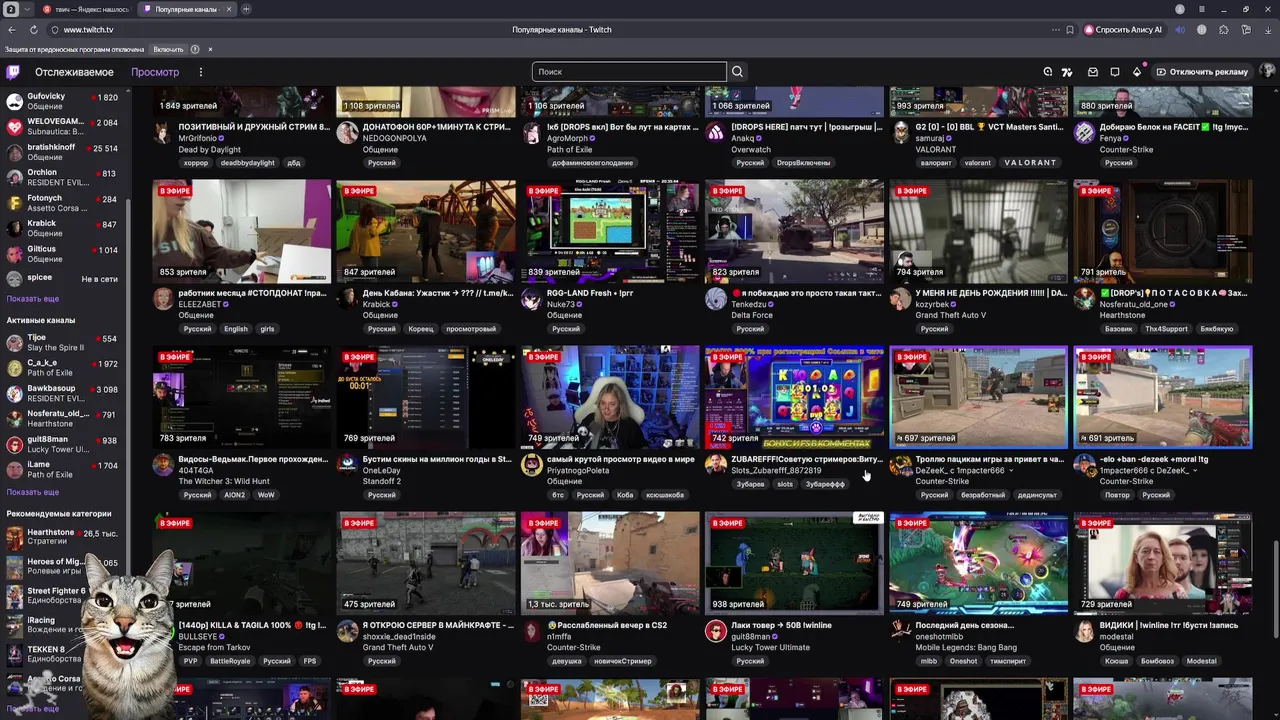Viewport: 1280px width, 720px height.
Task: Open the bits purchase icon with pink dot
Action: pyautogui.click(x=1137, y=72)
